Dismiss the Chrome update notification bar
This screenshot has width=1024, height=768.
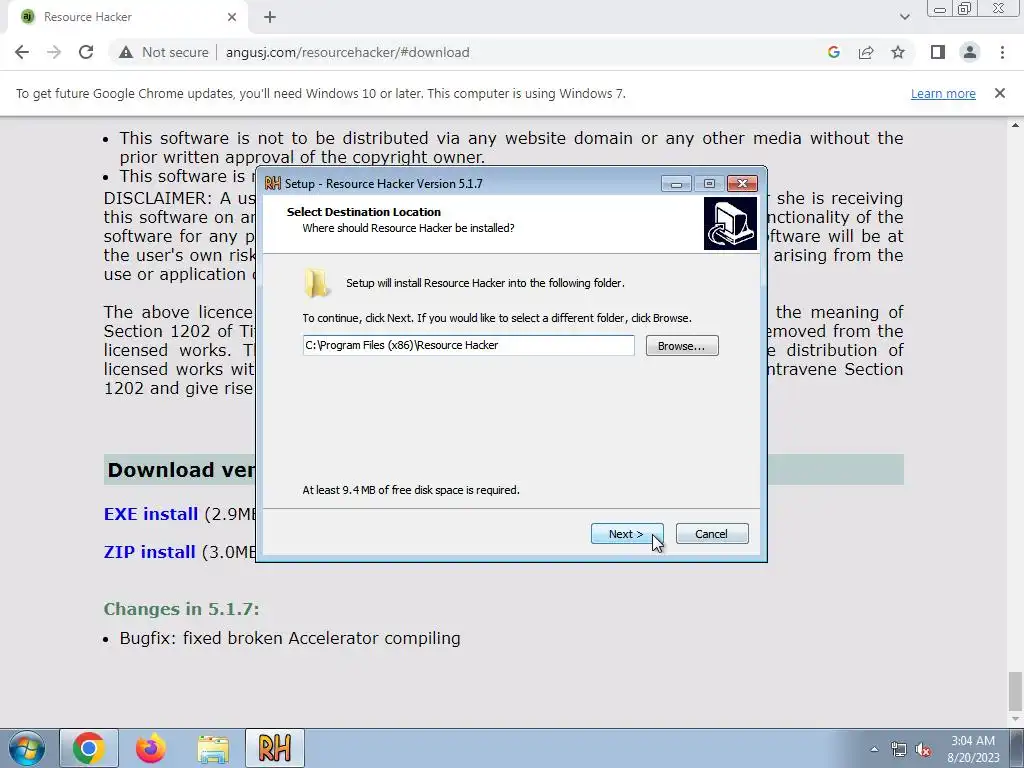(1000, 93)
